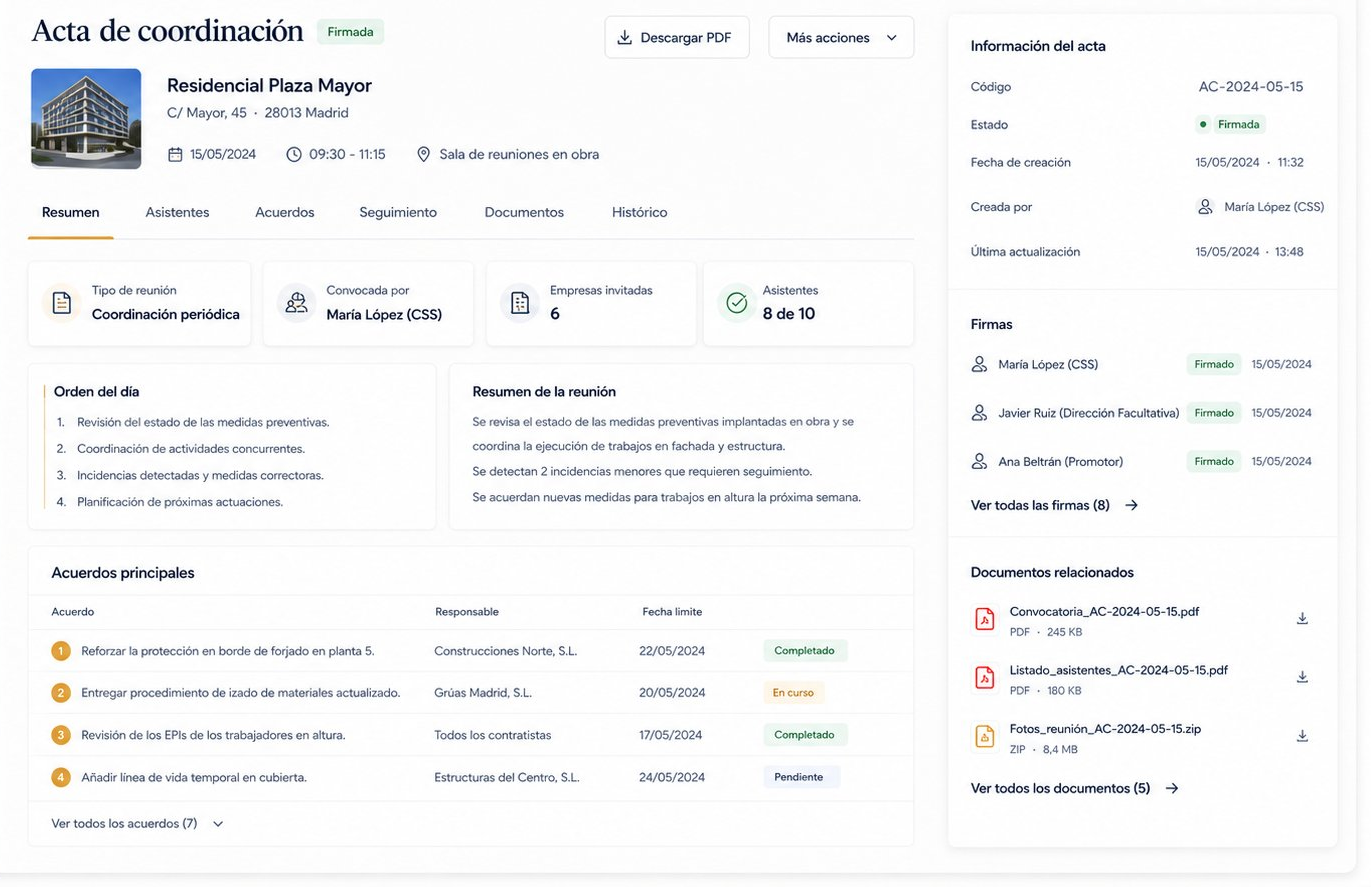Open the Documentos tab
Screen dimensions: 1371x887
tap(524, 212)
